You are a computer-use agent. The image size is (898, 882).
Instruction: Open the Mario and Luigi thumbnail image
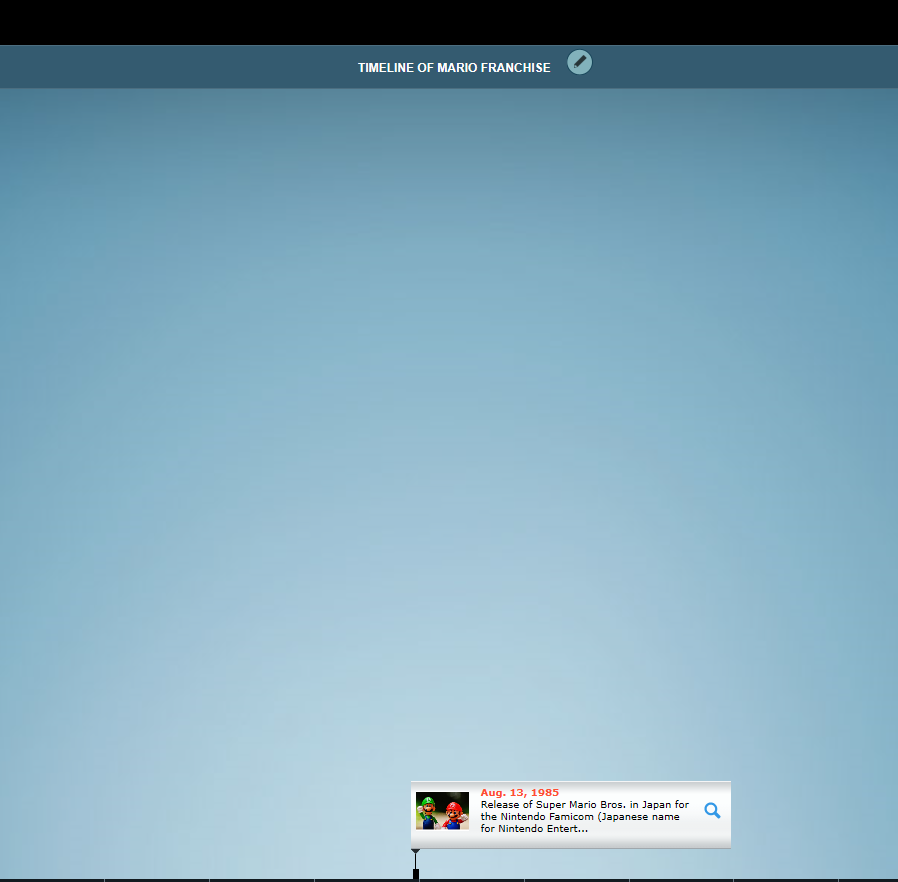click(x=442, y=810)
